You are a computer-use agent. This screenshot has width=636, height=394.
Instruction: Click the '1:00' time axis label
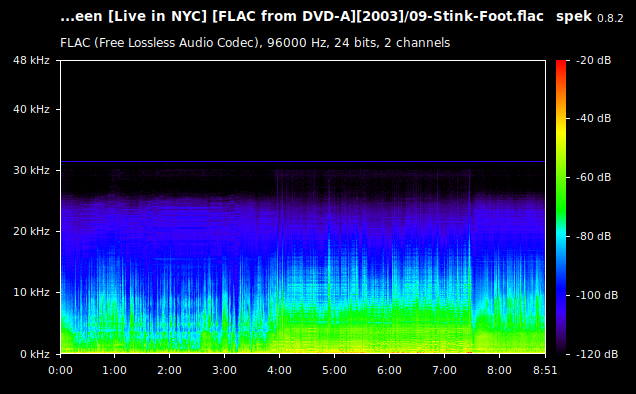114,370
